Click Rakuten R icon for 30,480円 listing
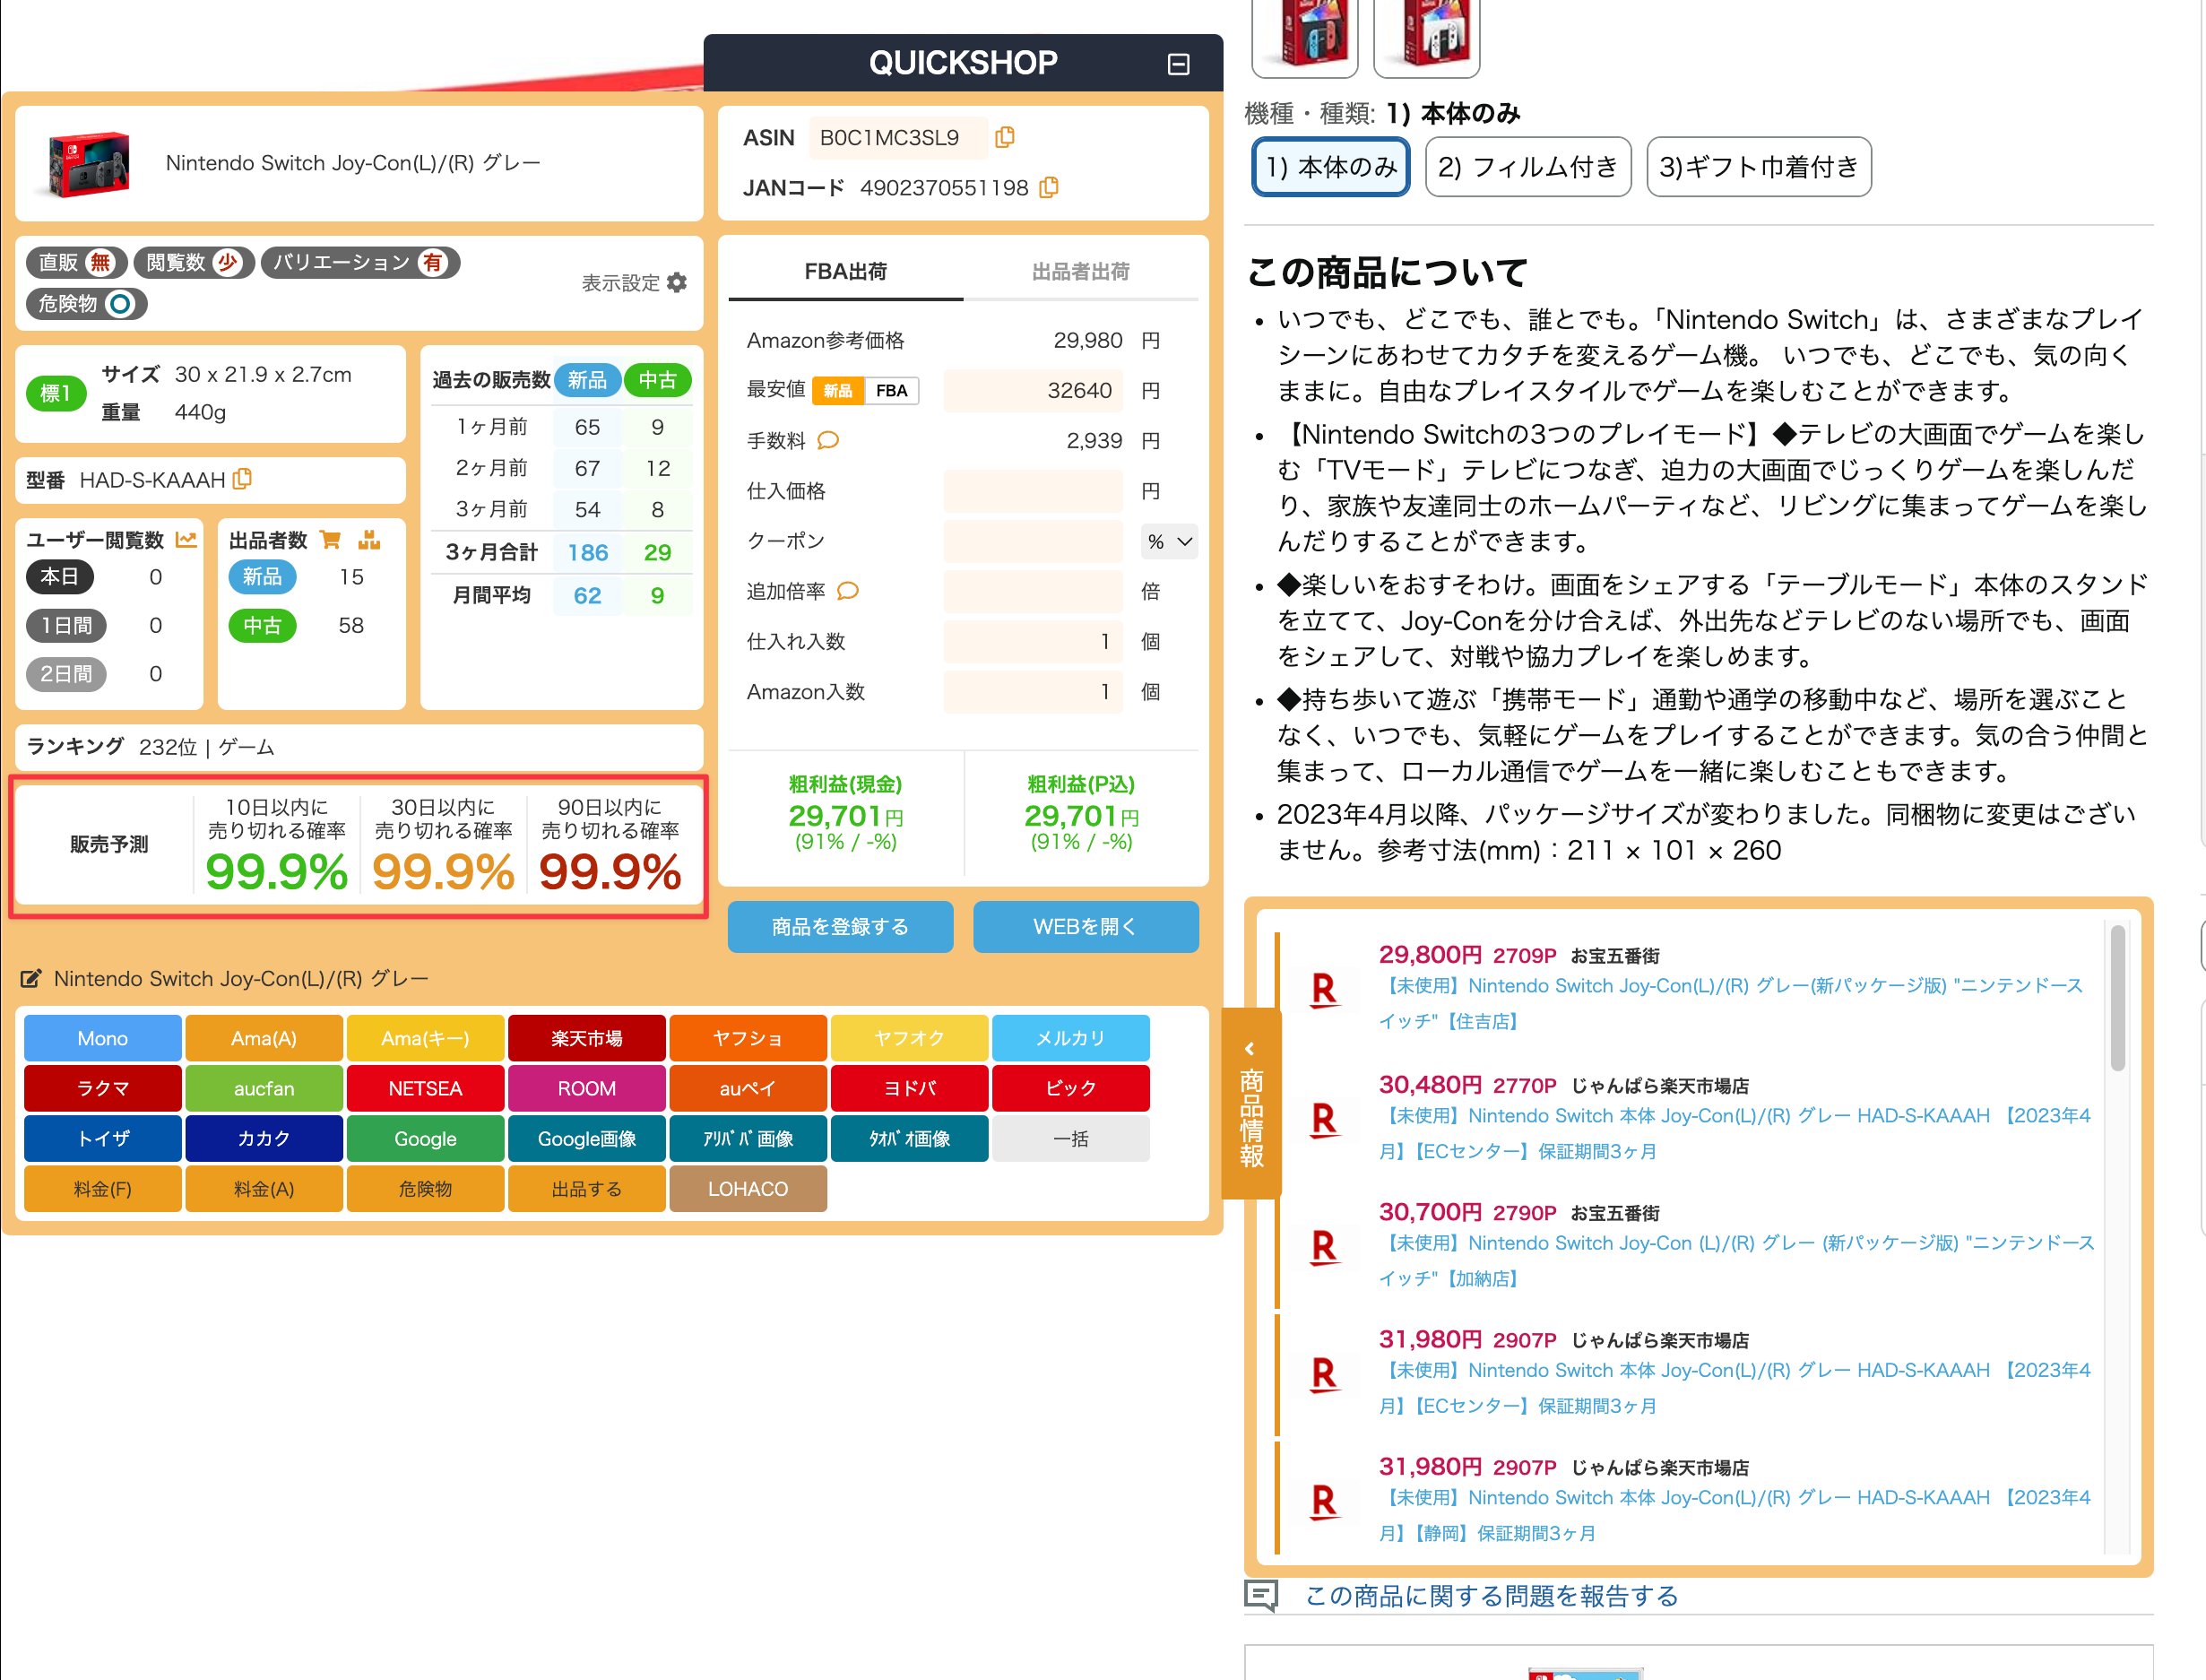Image resolution: width=2206 pixels, height=1680 pixels. click(x=1323, y=1119)
